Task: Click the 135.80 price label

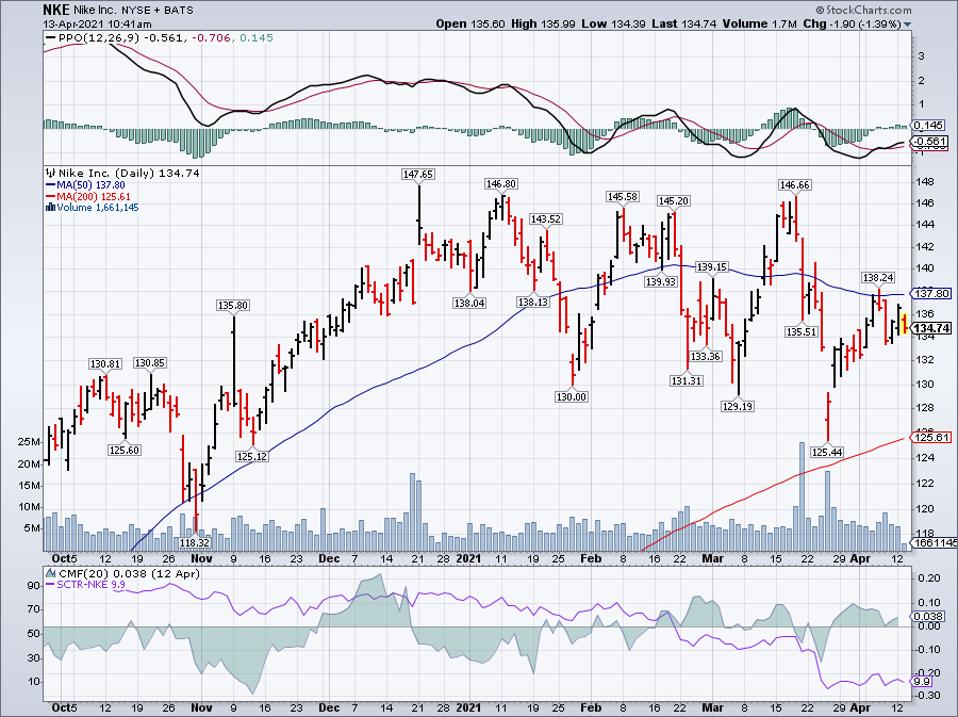Action: click(x=233, y=305)
